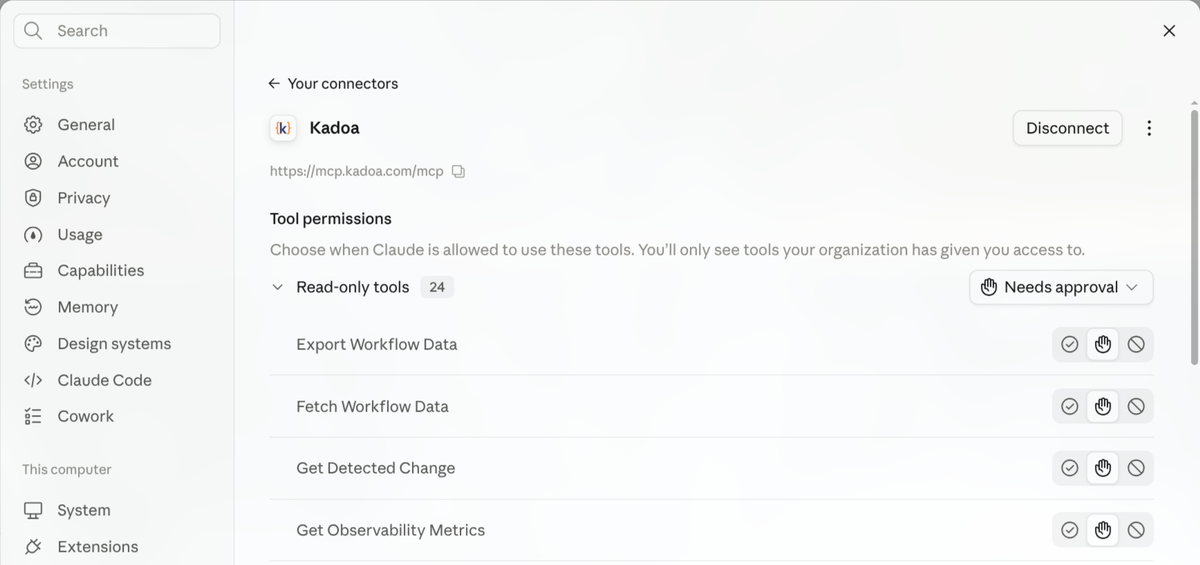Click the search magnifier icon

33,31
